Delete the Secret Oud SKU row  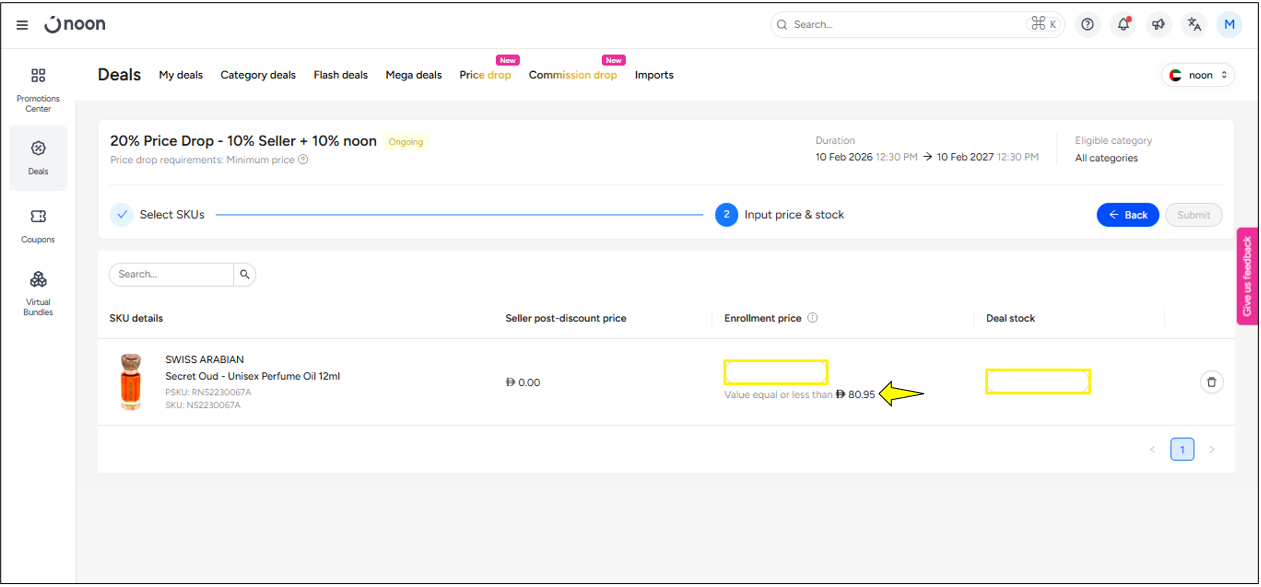point(1211,382)
